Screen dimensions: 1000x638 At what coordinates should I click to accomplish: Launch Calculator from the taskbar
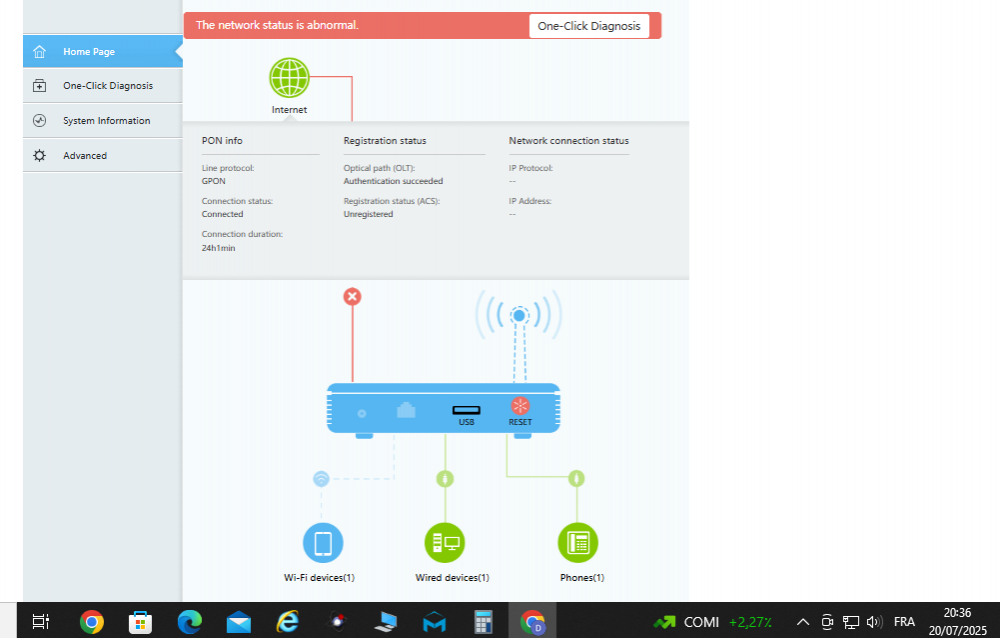[x=484, y=622]
